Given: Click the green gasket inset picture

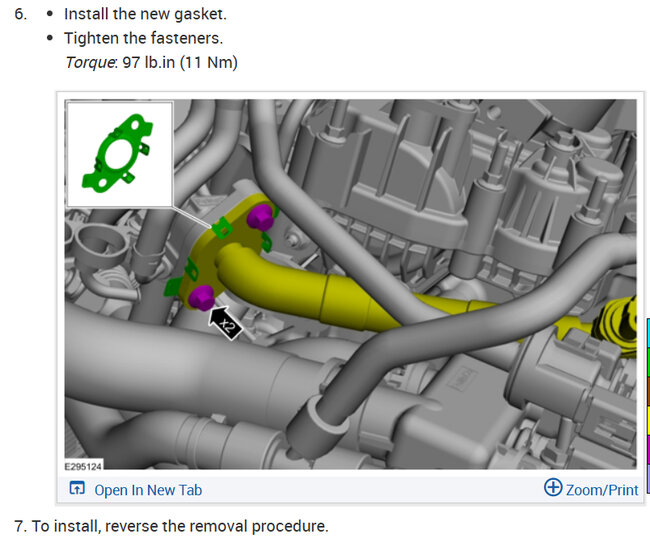Looking at the screenshot, I should pyautogui.click(x=119, y=154).
